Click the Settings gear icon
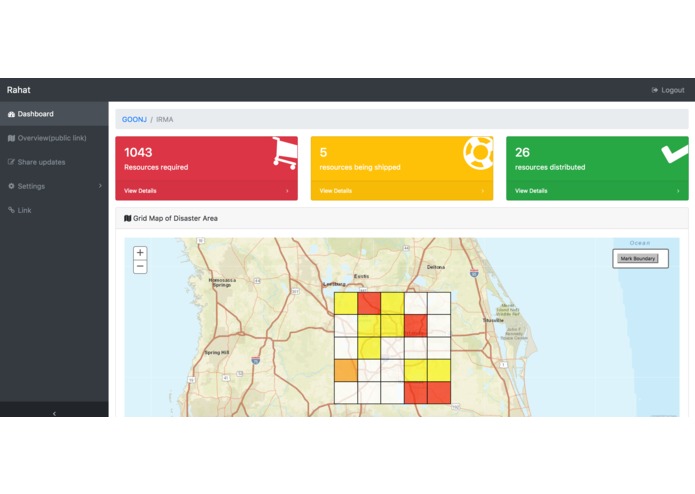This screenshot has height=494, width=695. point(12,186)
